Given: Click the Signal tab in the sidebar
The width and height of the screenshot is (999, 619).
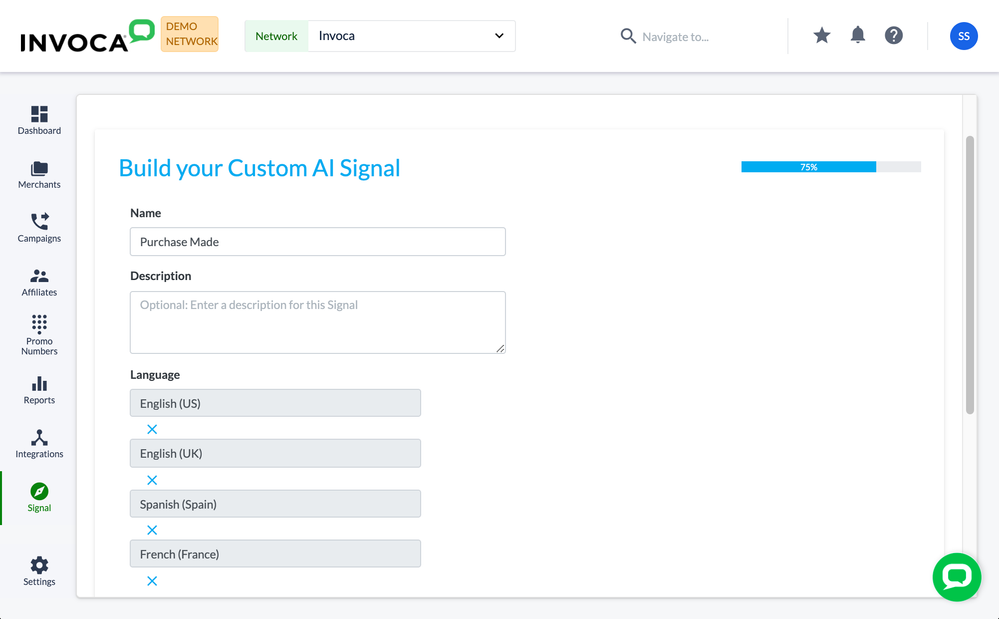Looking at the screenshot, I should point(39,497).
